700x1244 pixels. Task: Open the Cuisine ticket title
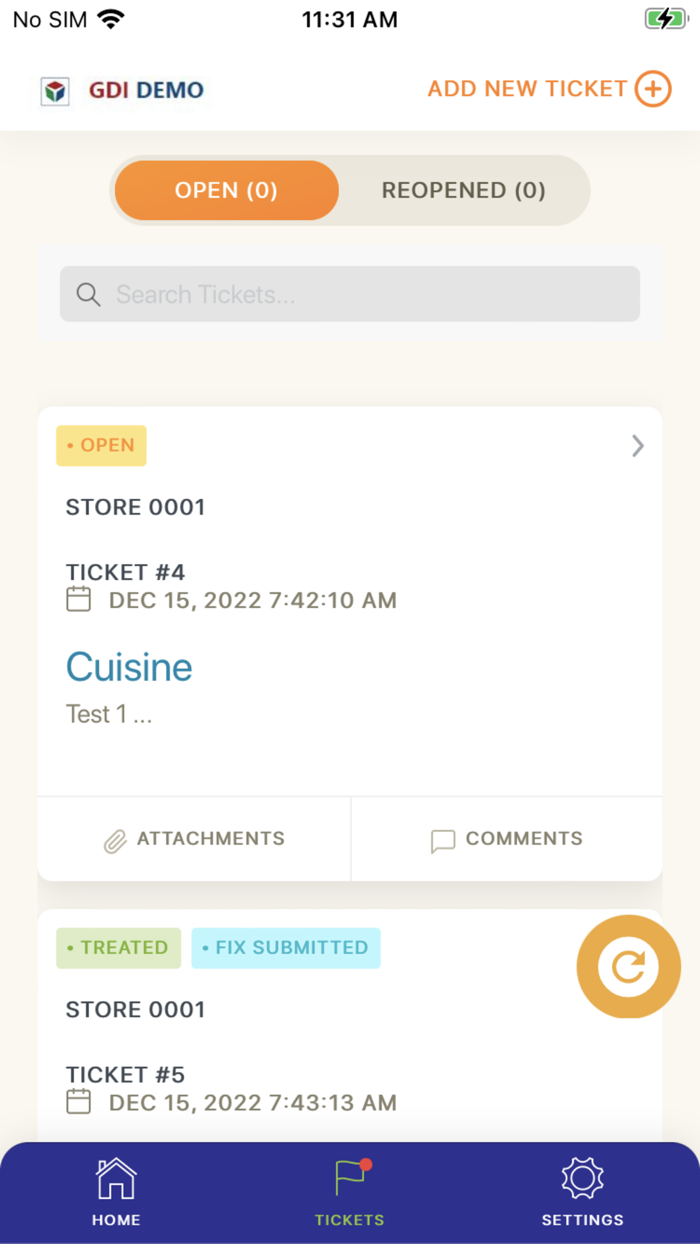pos(129,667)
